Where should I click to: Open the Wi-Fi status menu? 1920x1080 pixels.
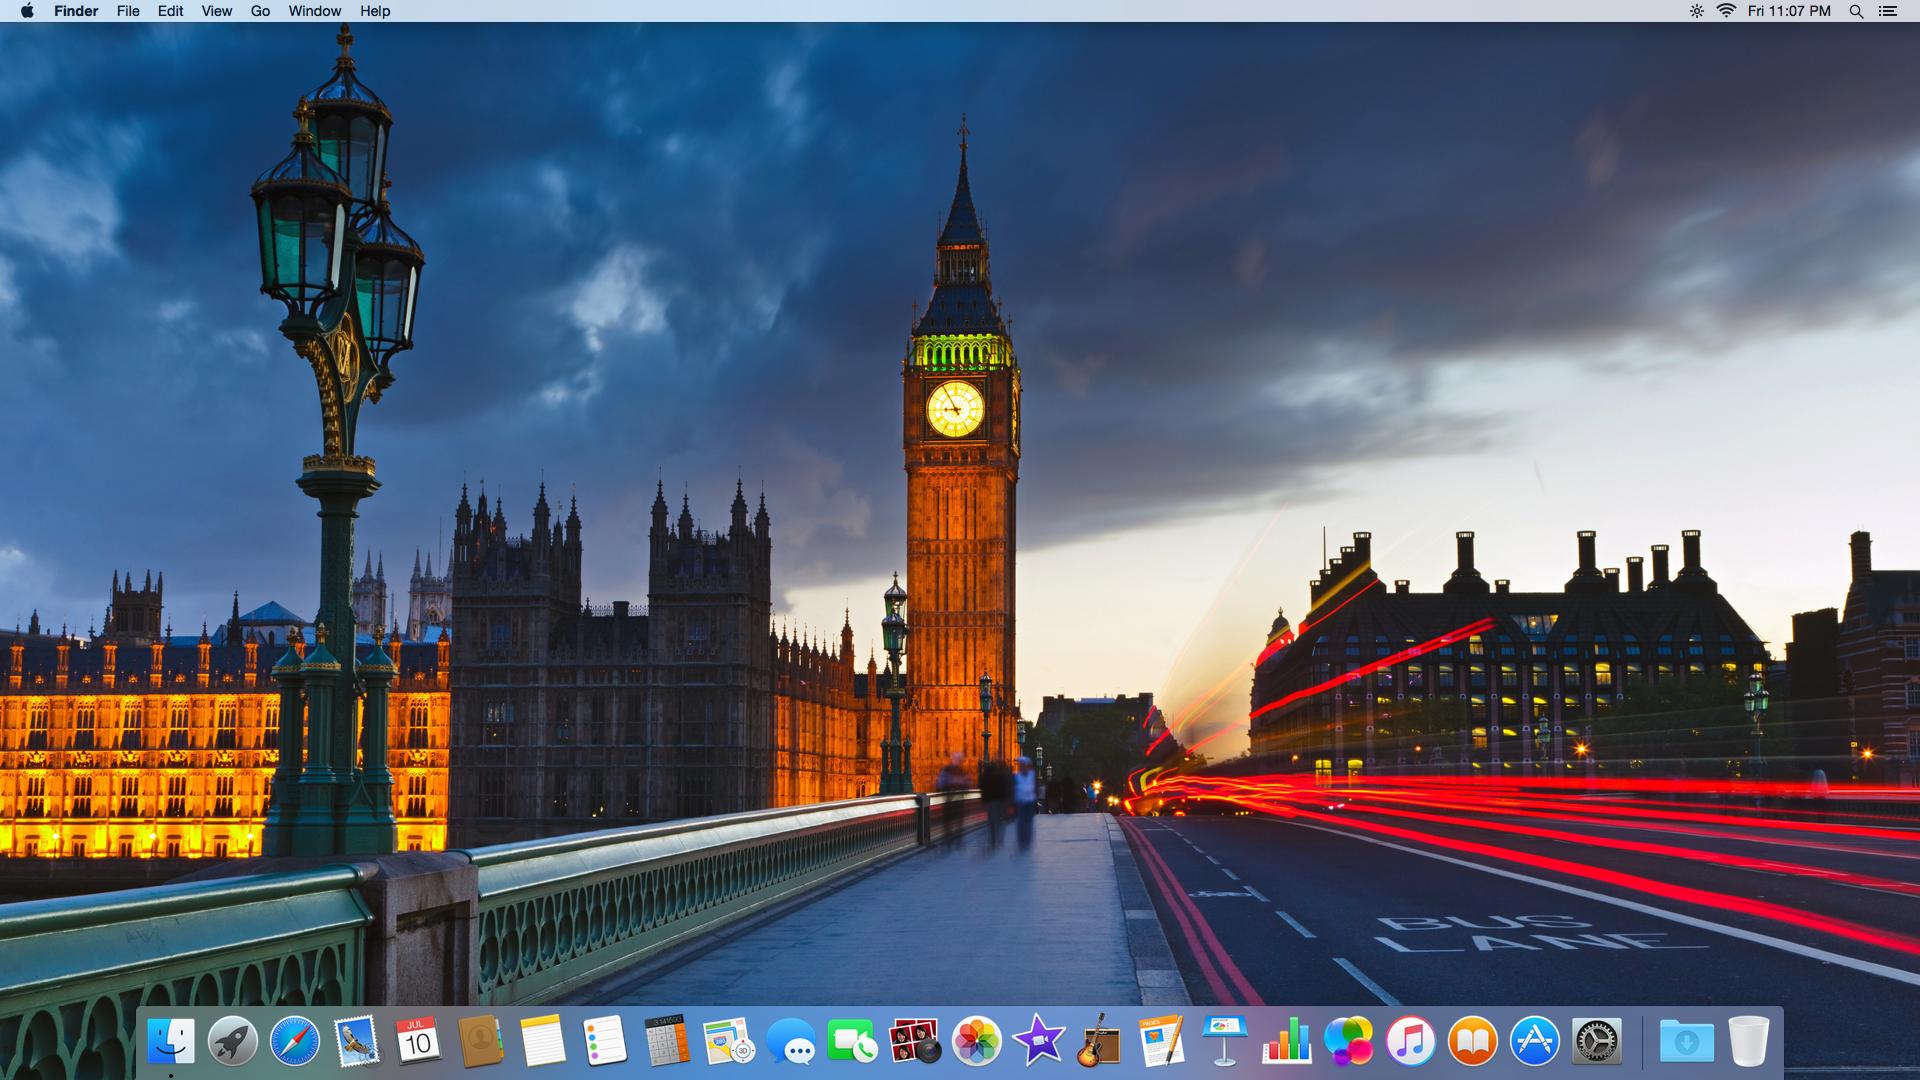[1726, 11]
